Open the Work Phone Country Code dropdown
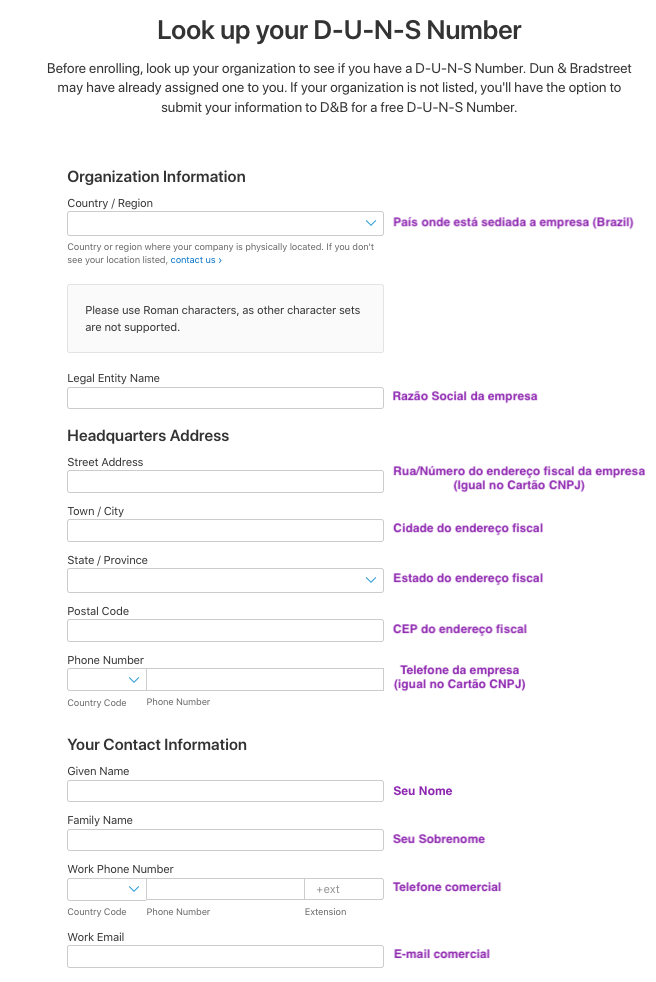 [107, 889]
